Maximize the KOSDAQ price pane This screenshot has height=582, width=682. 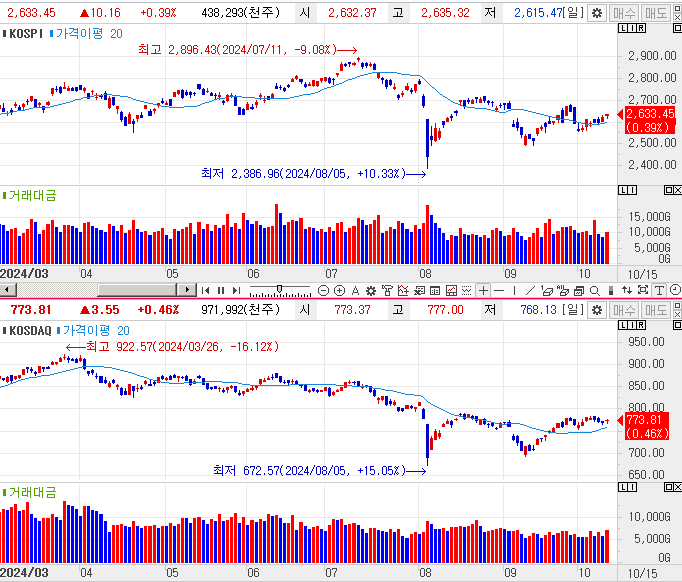(x=677, y=325)
